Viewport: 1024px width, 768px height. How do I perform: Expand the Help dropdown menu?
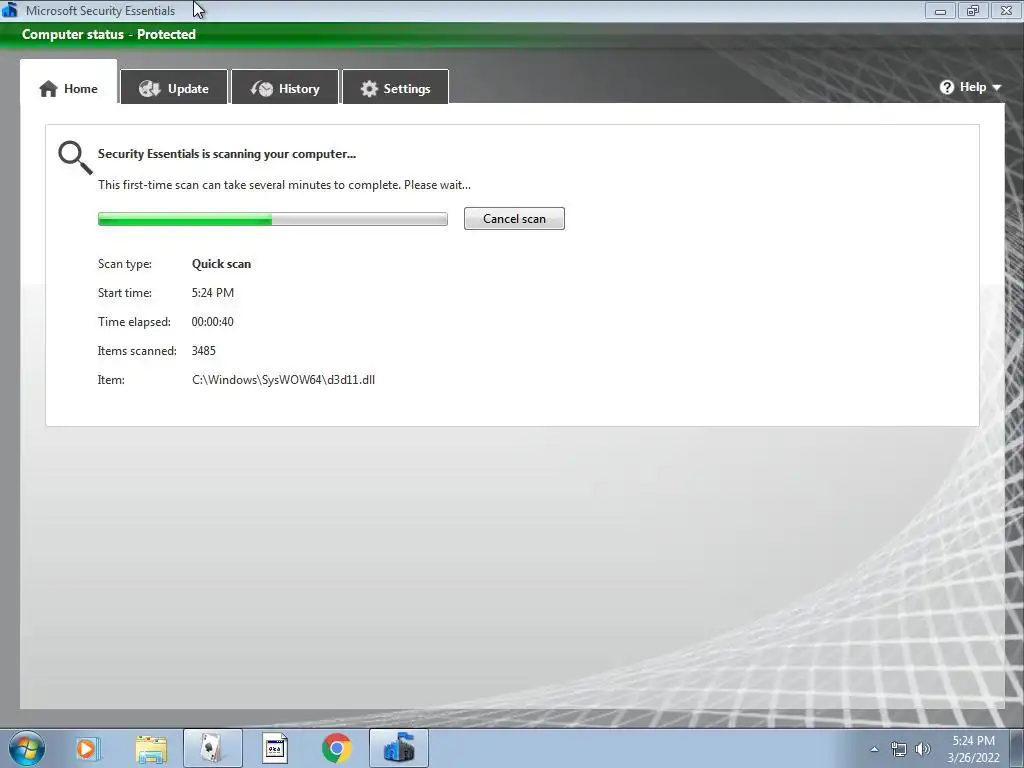(970, 87)
